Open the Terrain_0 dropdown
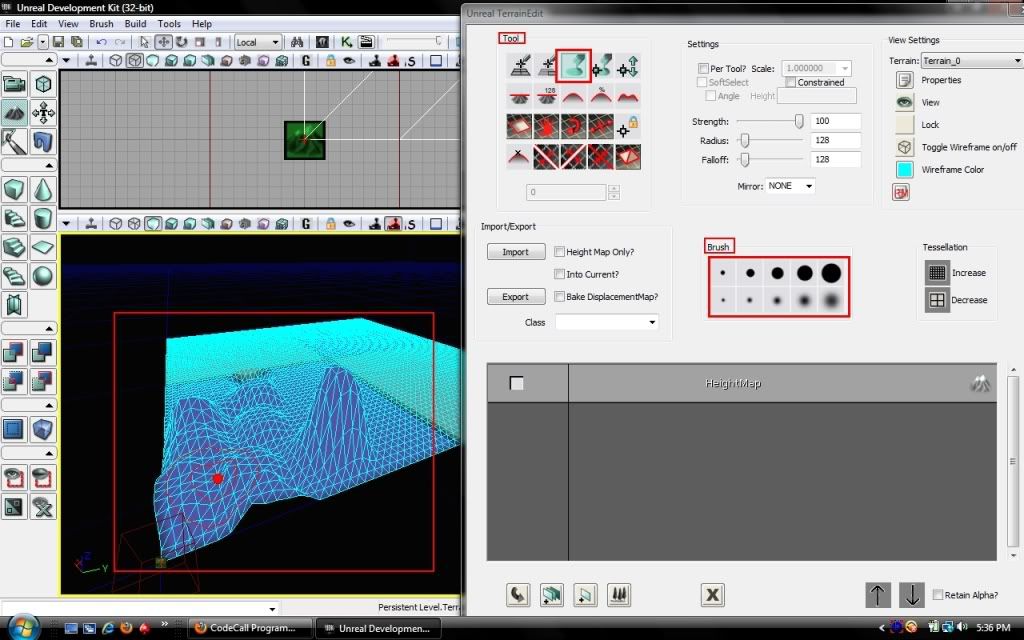Viewport: 1024px width, 640px height. tap(971, 61)
